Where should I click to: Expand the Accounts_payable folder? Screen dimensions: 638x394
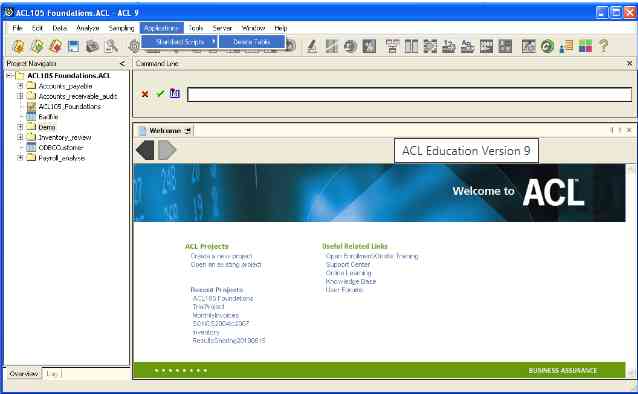click(20, 86)
